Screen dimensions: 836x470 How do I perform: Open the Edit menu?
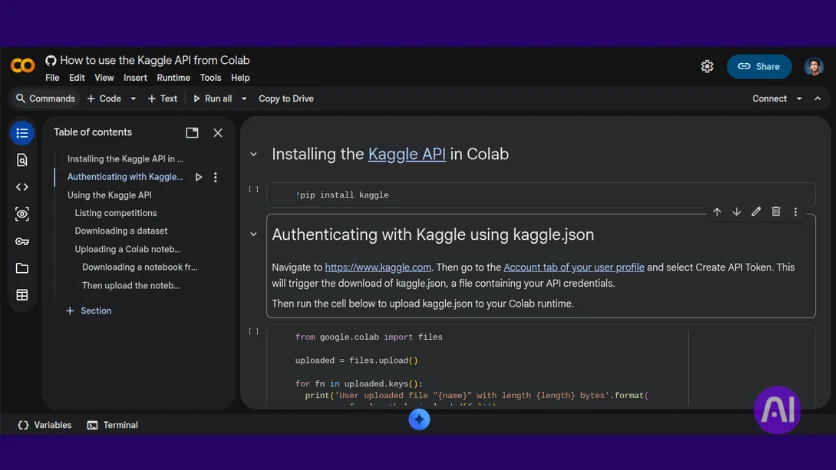click(77, 78)
